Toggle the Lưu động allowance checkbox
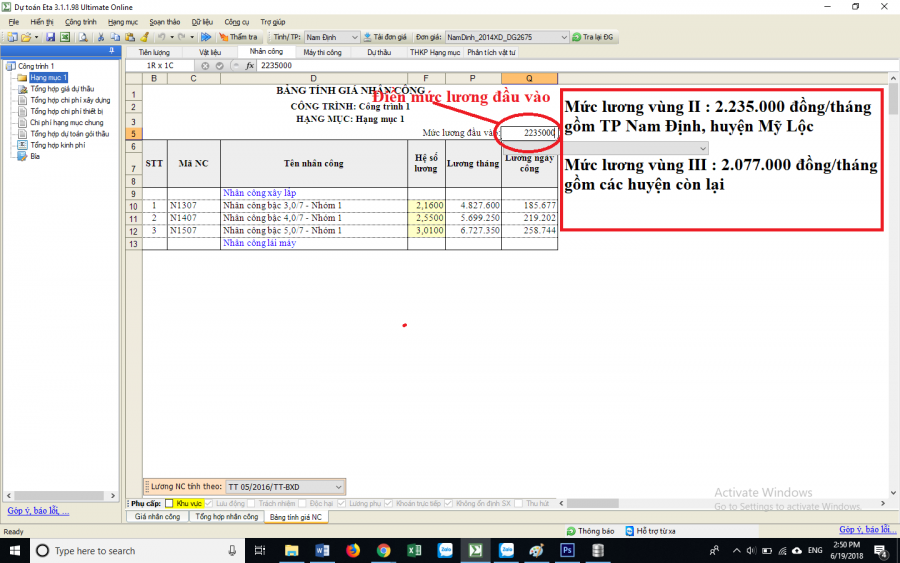900x563 pixels. pyautogui.click(x=209, y=503)
